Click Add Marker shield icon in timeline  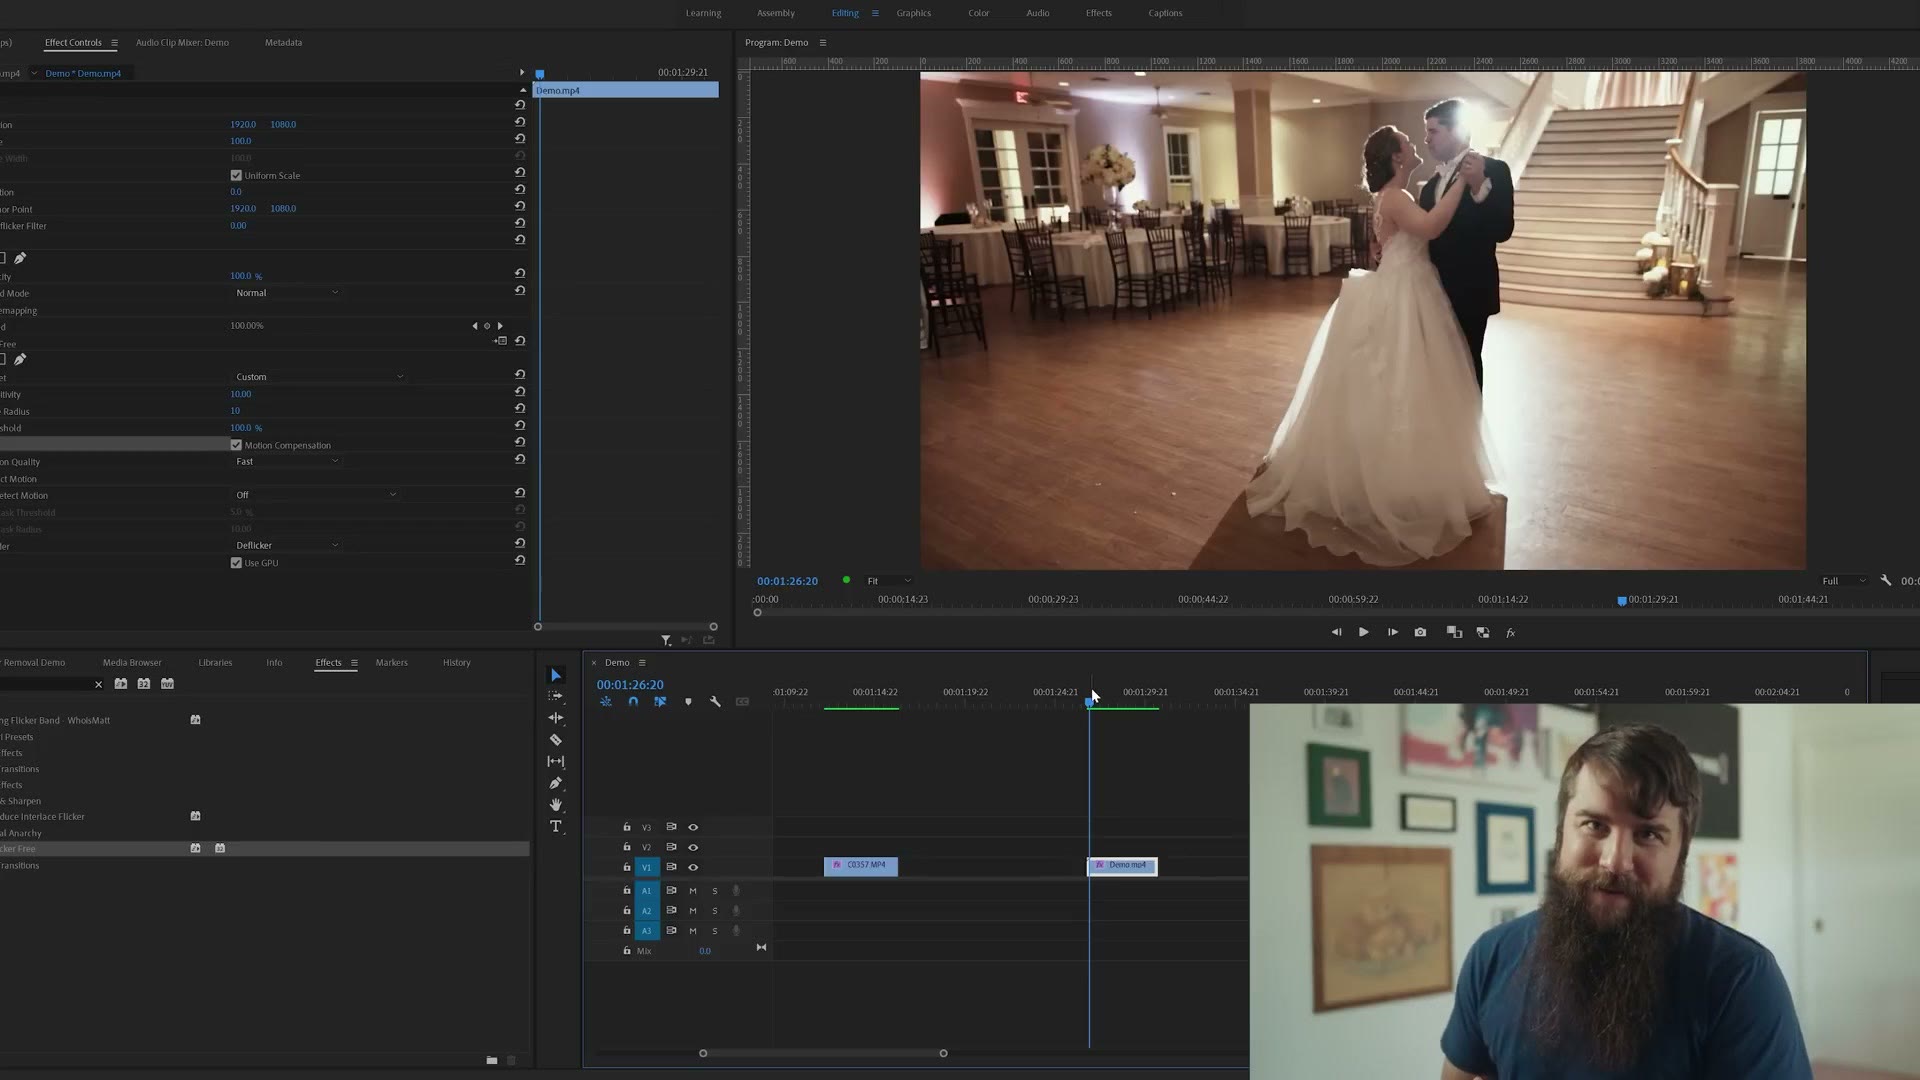[x=688, y=702]
